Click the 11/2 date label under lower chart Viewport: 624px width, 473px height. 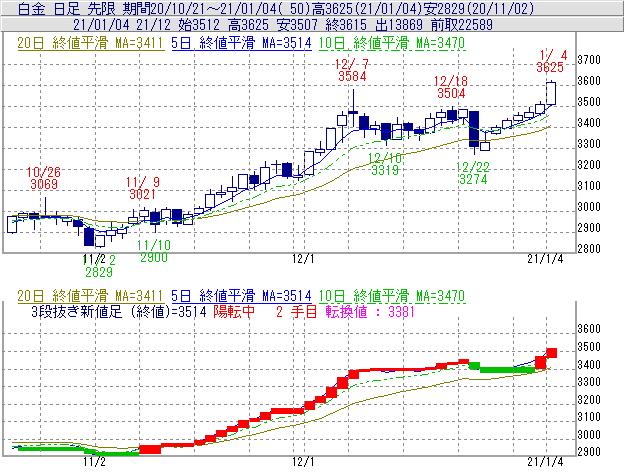click(x=94, y=461)
